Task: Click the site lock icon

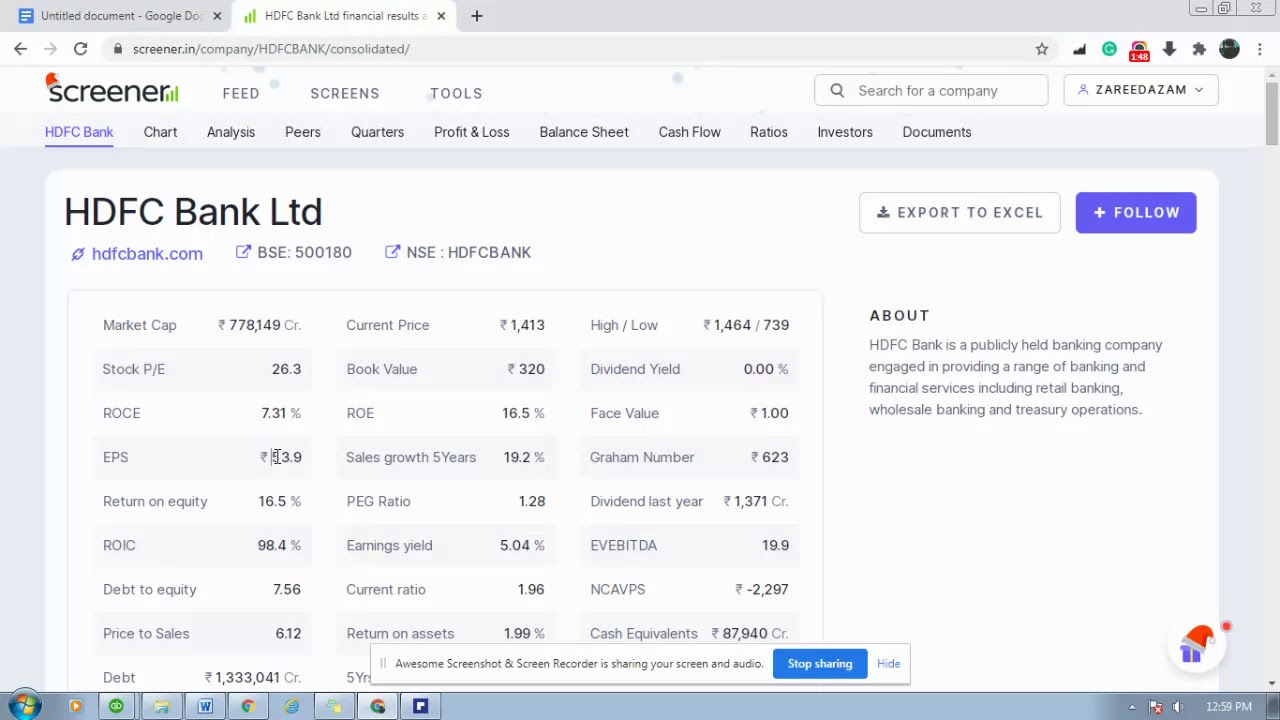Action: pyautogui.click(x=118, y=48)
